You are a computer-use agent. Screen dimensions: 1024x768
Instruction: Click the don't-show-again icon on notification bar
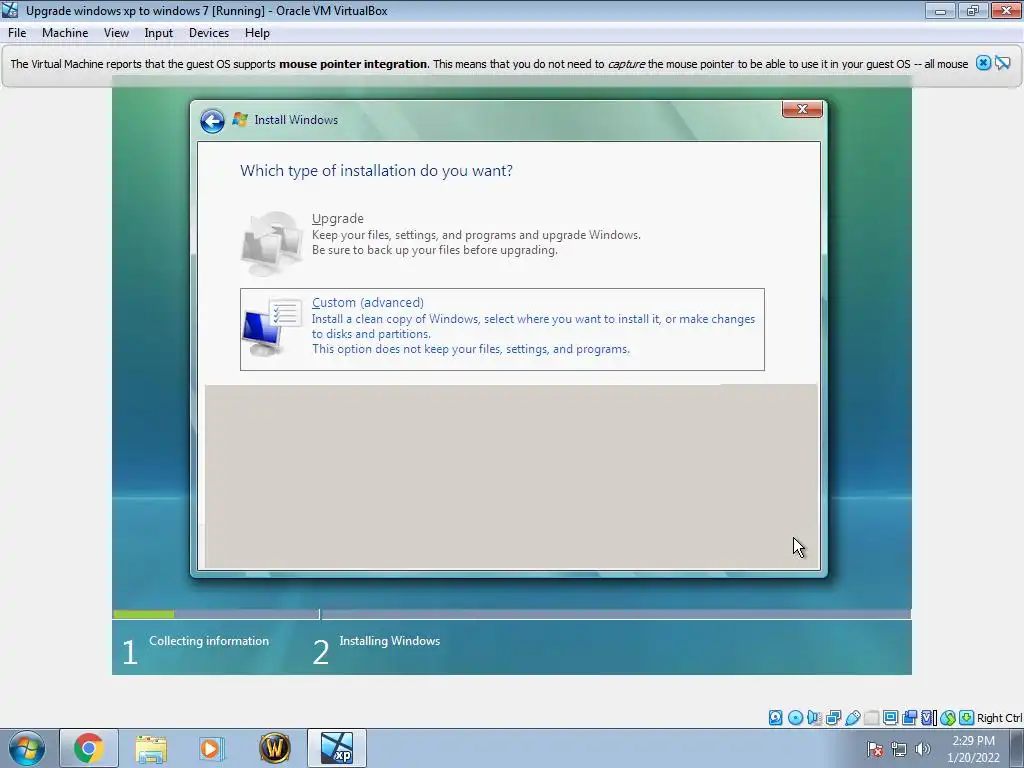[x=1003, y=63]
